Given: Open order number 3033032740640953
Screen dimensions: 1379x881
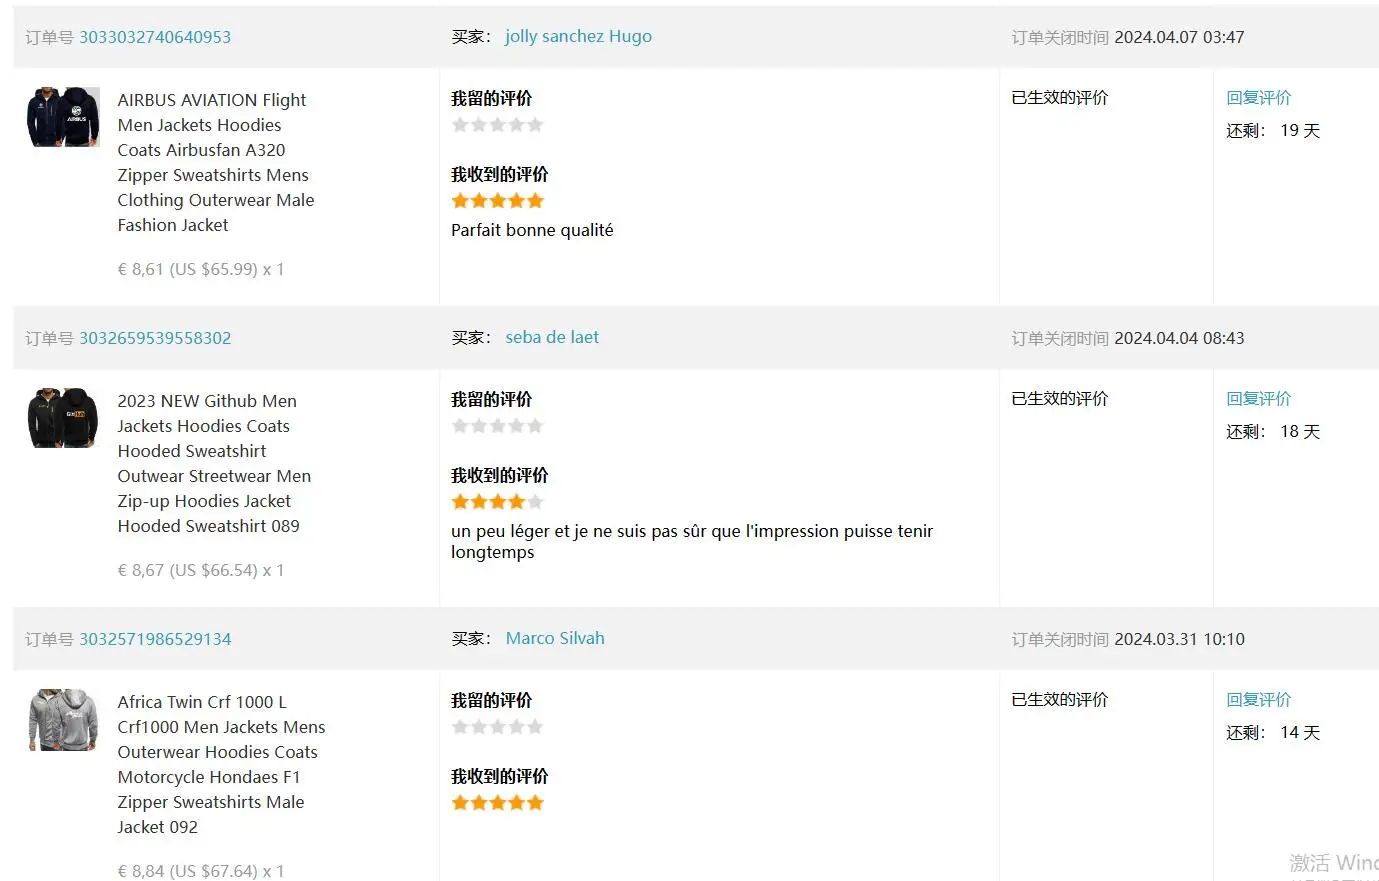Looking at the screenshot, I should [x=155, y=37].
